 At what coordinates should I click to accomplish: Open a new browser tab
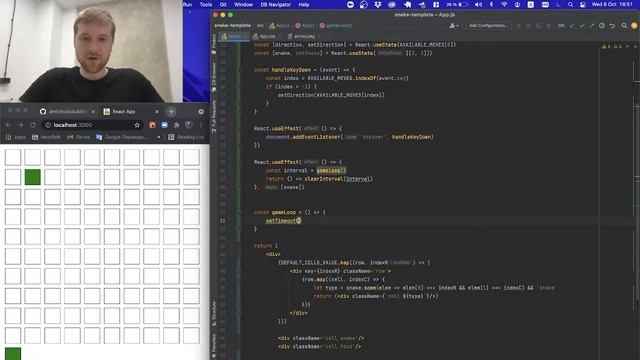pyautogui.click(x=171, y=111)
